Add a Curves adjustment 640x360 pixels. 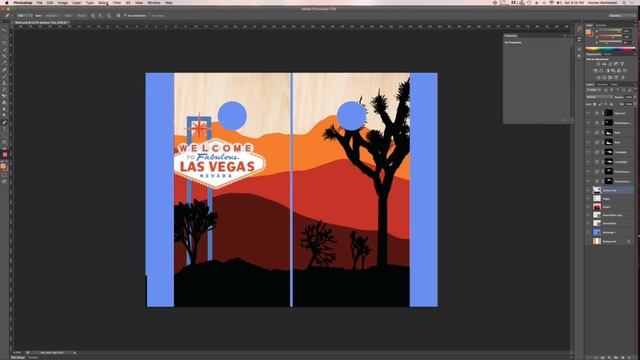coord(610,64)
